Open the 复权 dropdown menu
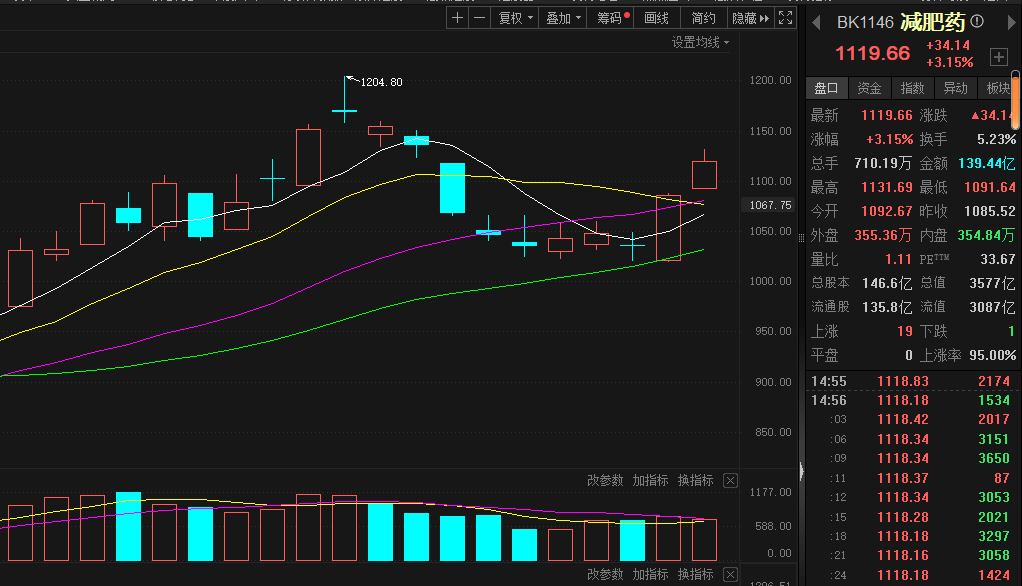This screenshot has height=586, width=1022. 515,18
